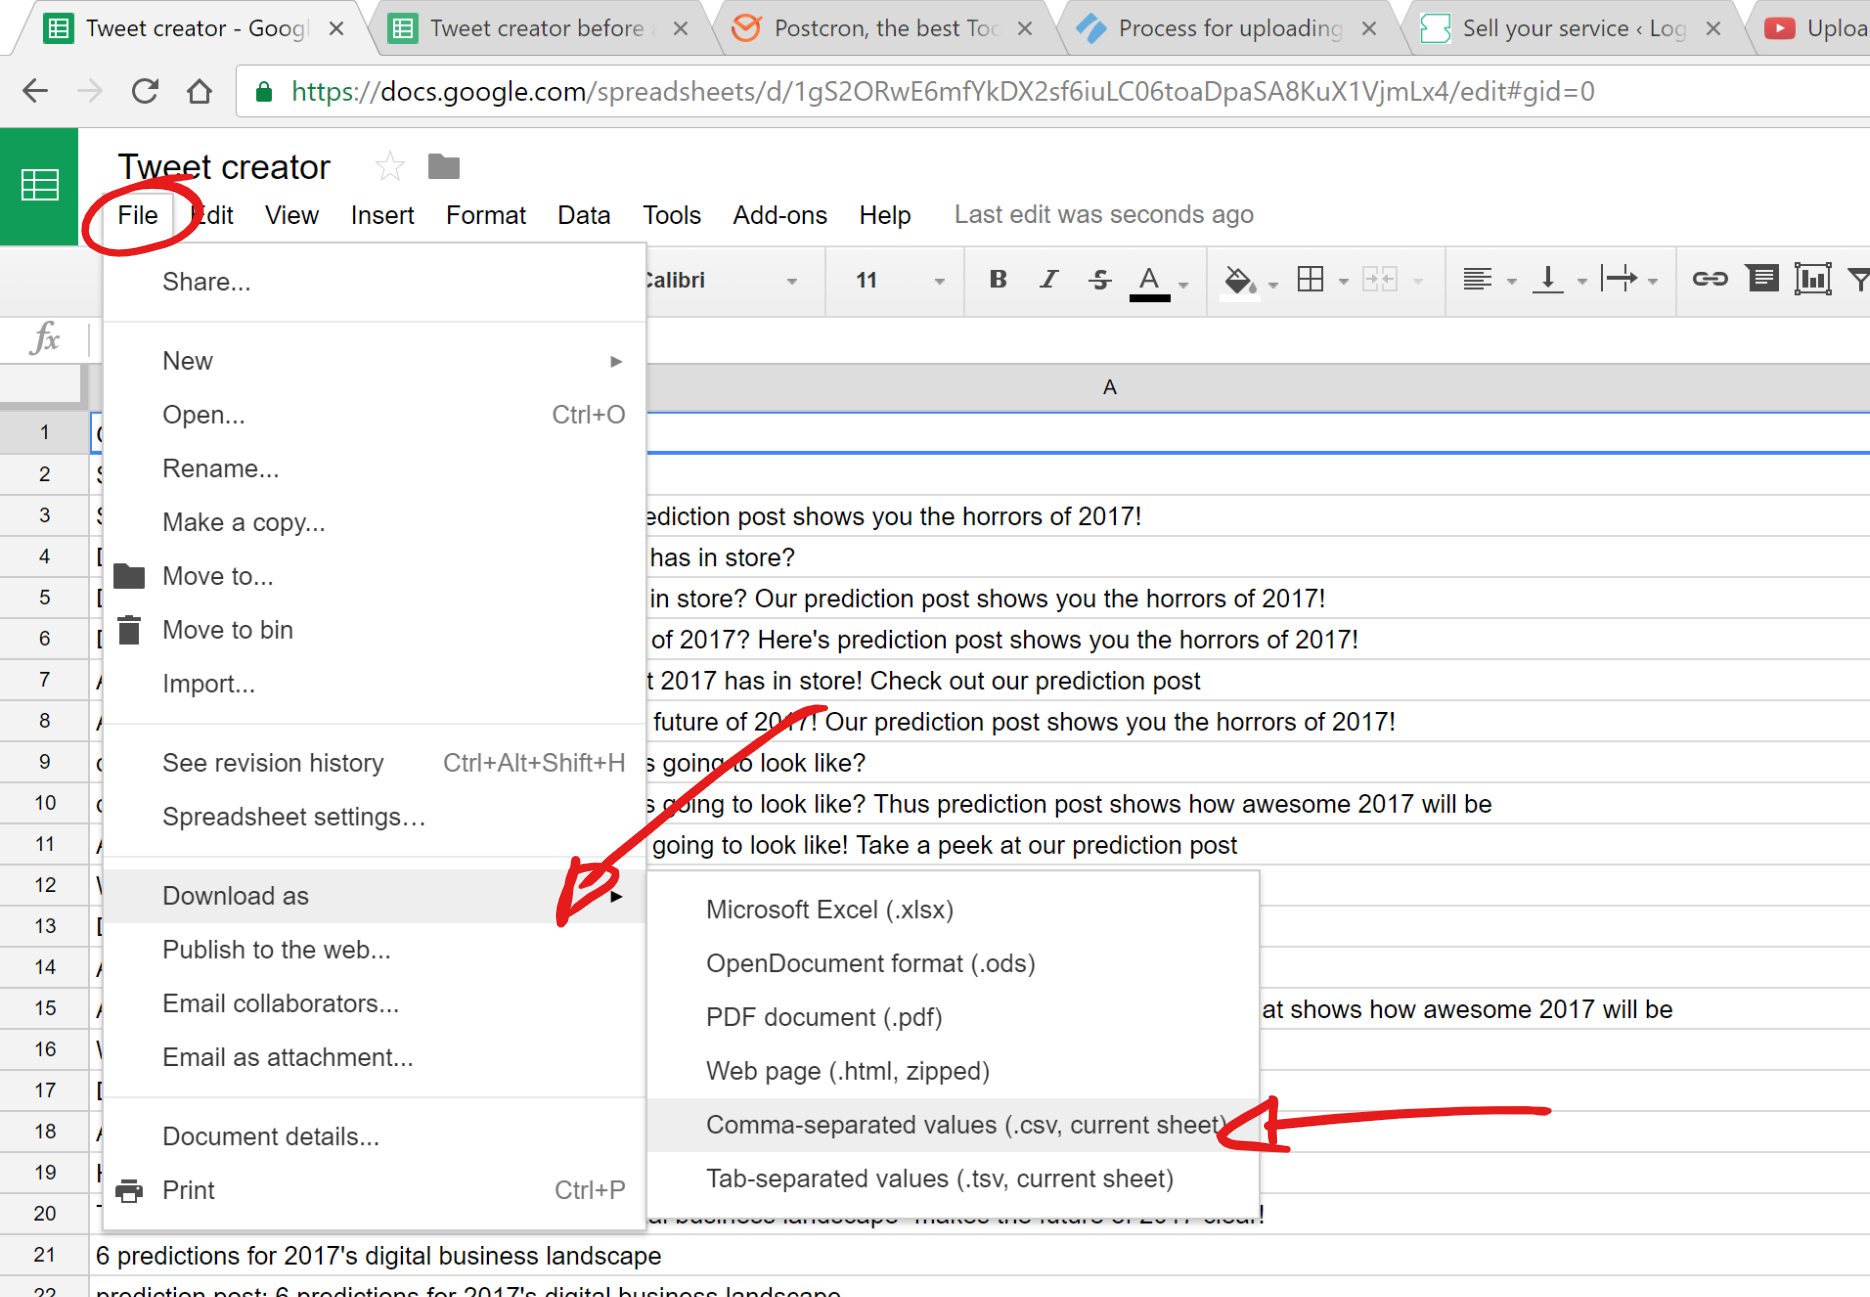Download as PDF document (.pdf)
The image size is (1870, 1297).
click(953, 1018)
